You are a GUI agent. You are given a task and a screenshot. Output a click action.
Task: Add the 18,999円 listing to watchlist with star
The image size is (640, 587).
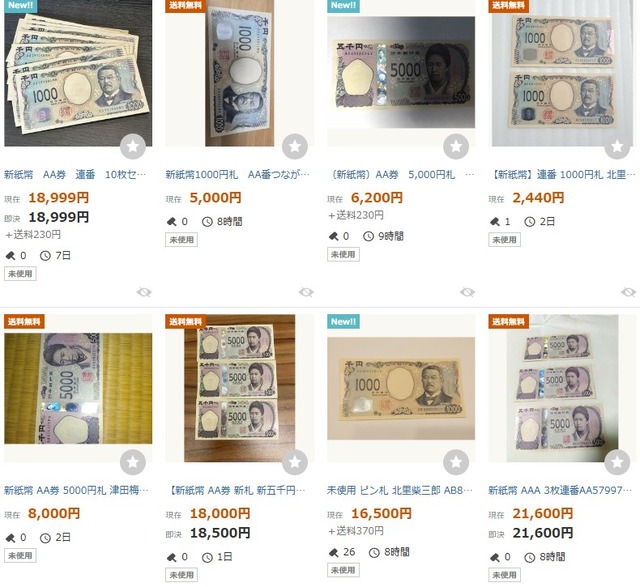pos(133,146)
